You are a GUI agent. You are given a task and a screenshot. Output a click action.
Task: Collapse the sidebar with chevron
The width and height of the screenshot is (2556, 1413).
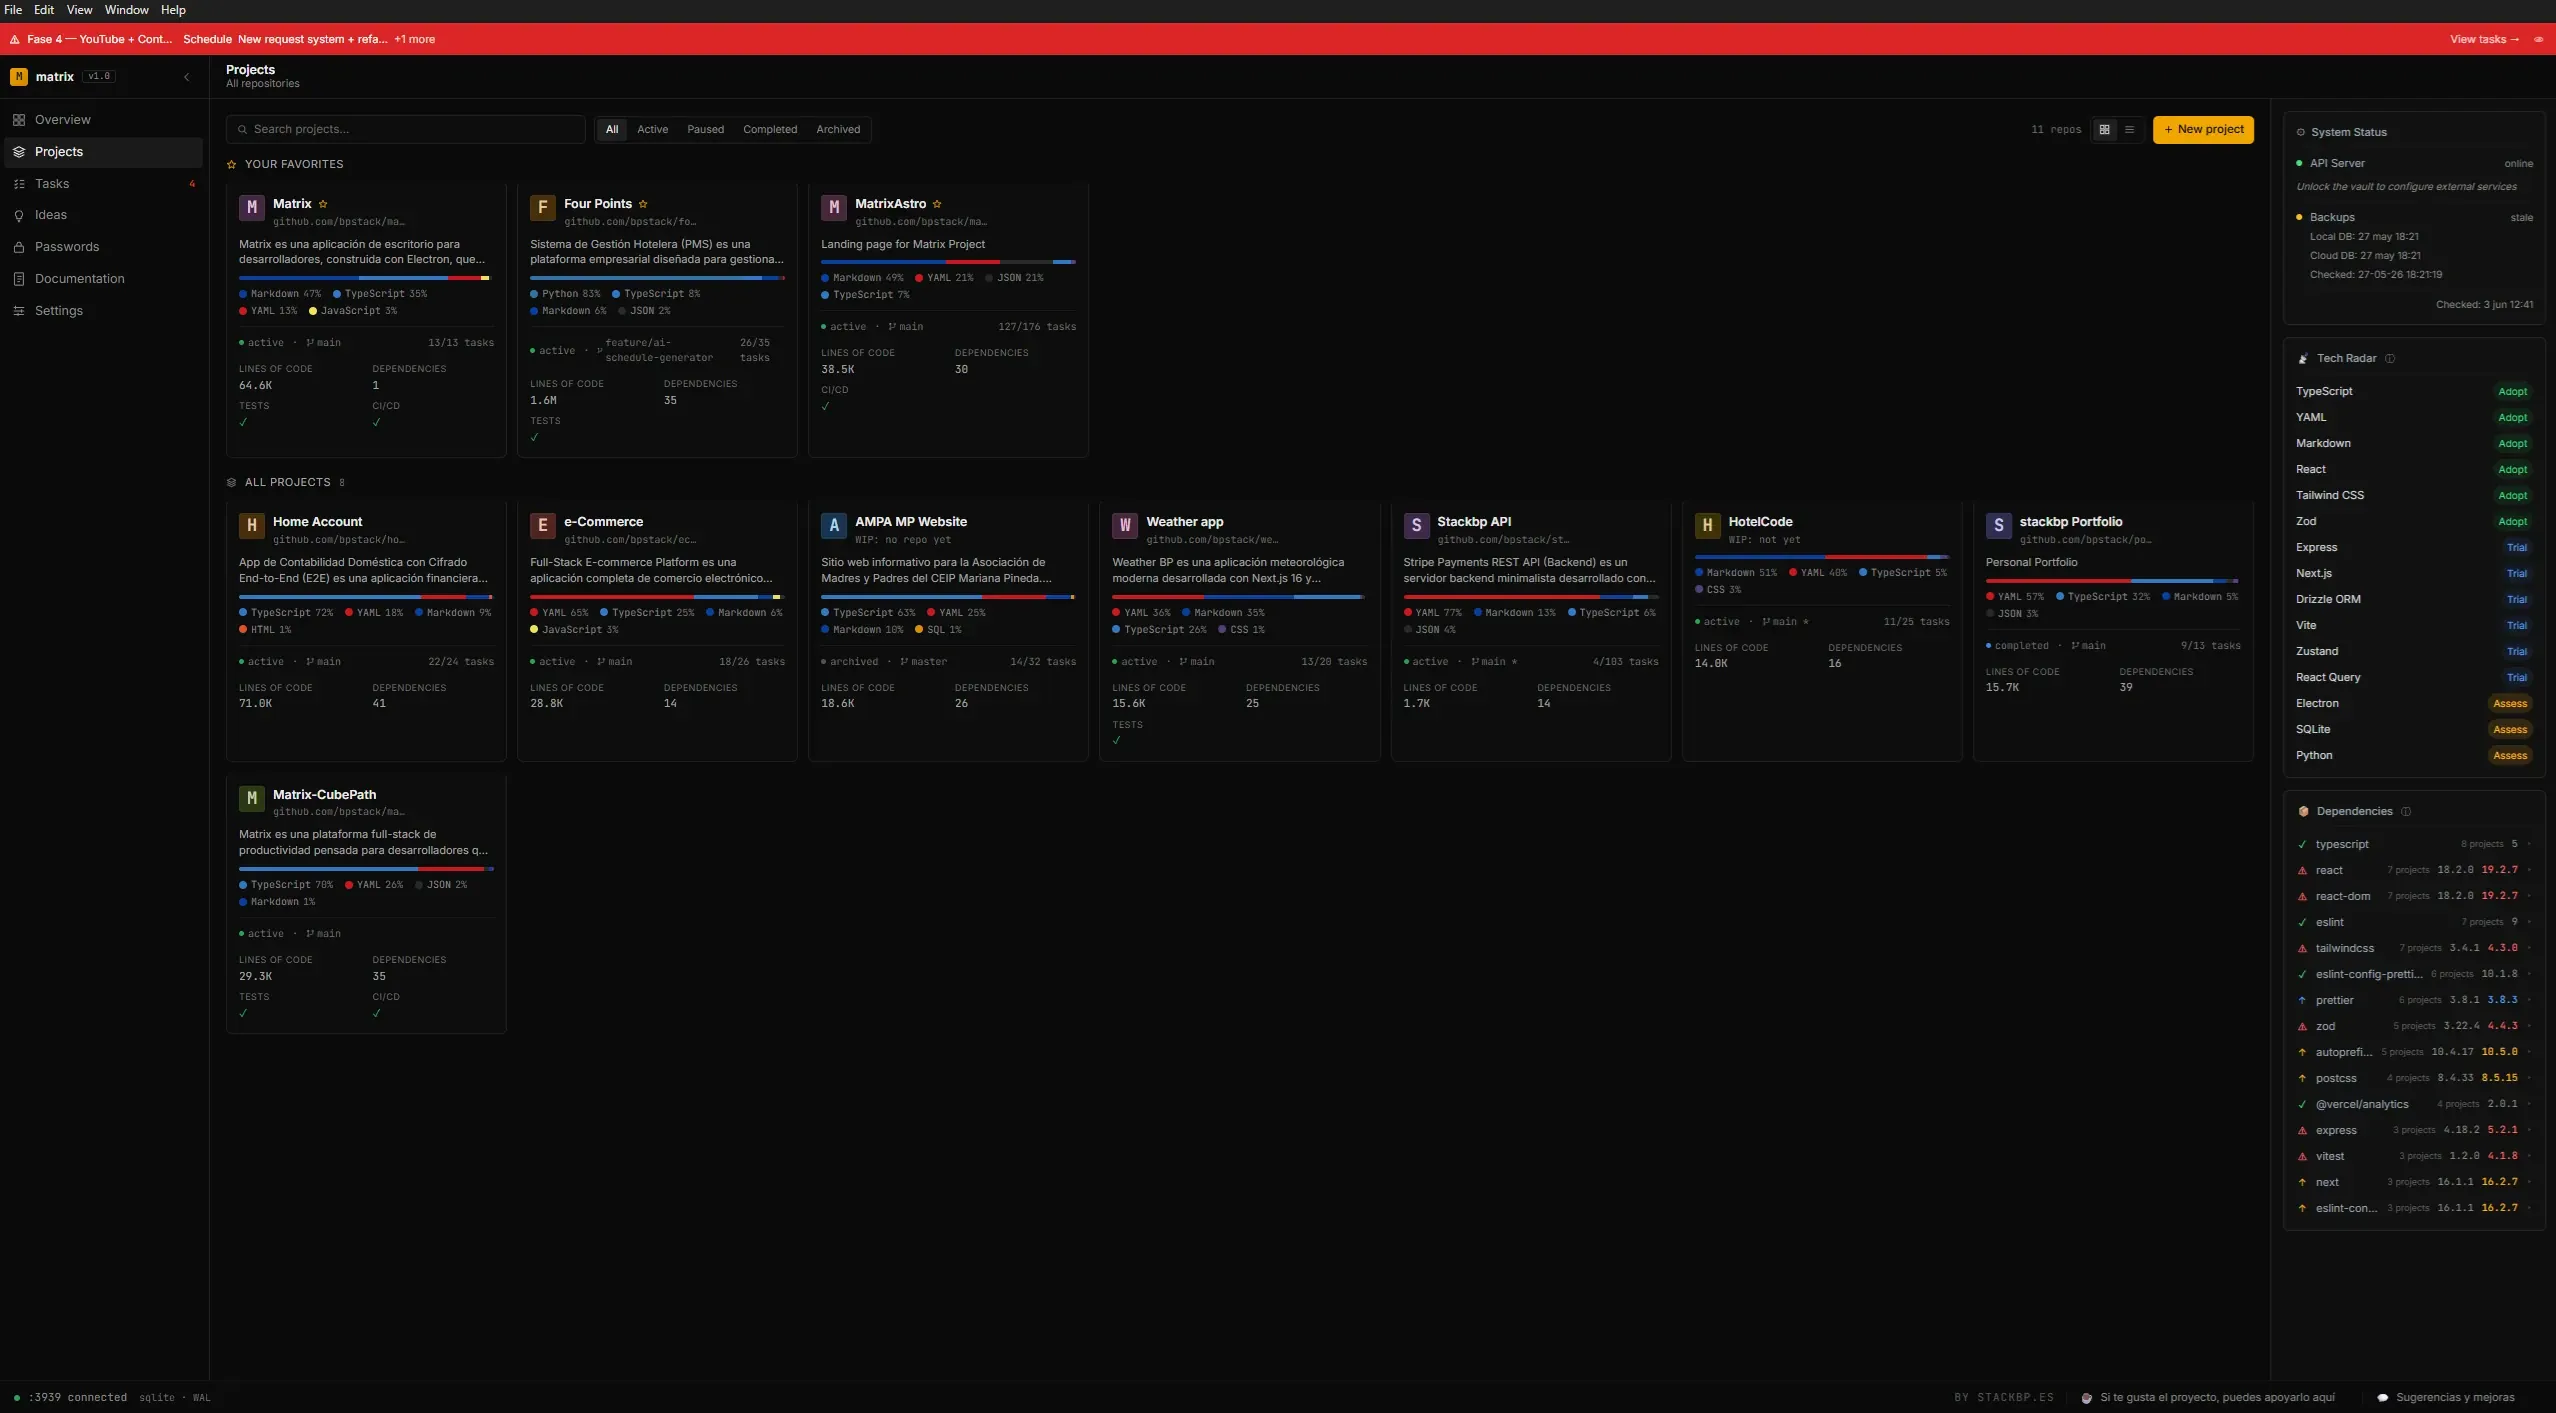[x=186, y=77]
